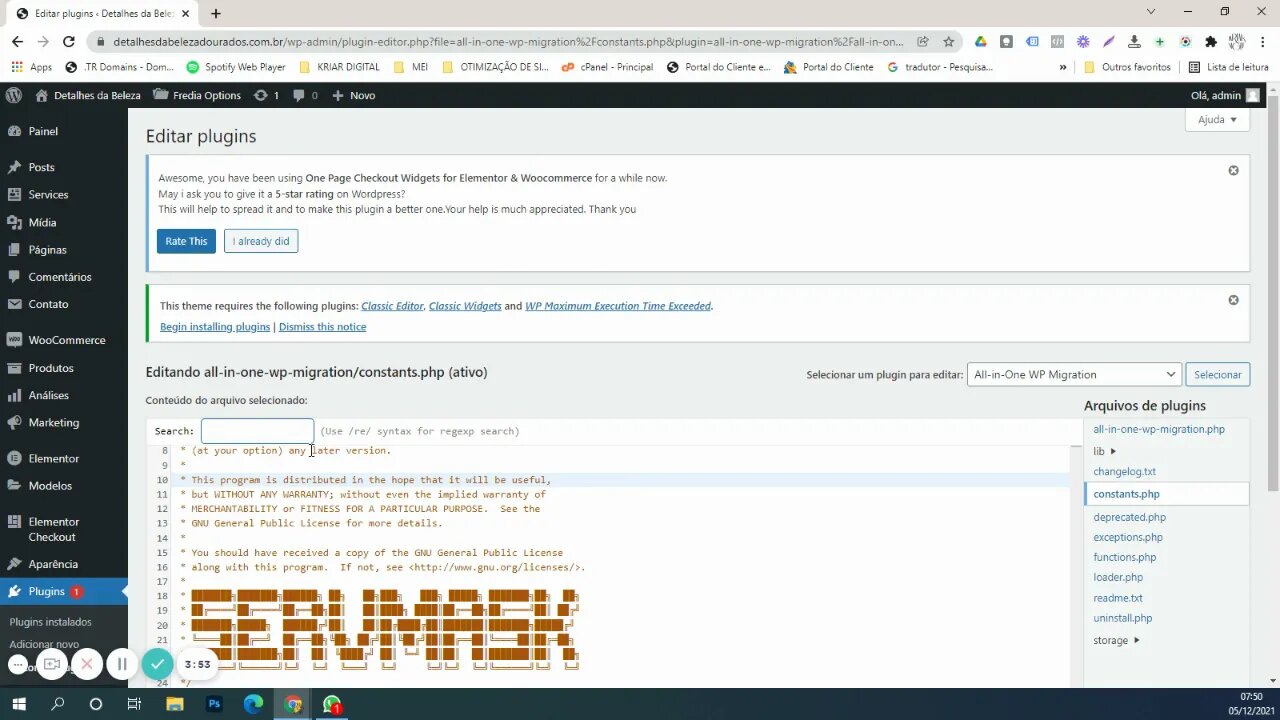Screen dimensions: 1280x720
Task: Open recorder more options ellipsis button
Action: pos(18,664)
